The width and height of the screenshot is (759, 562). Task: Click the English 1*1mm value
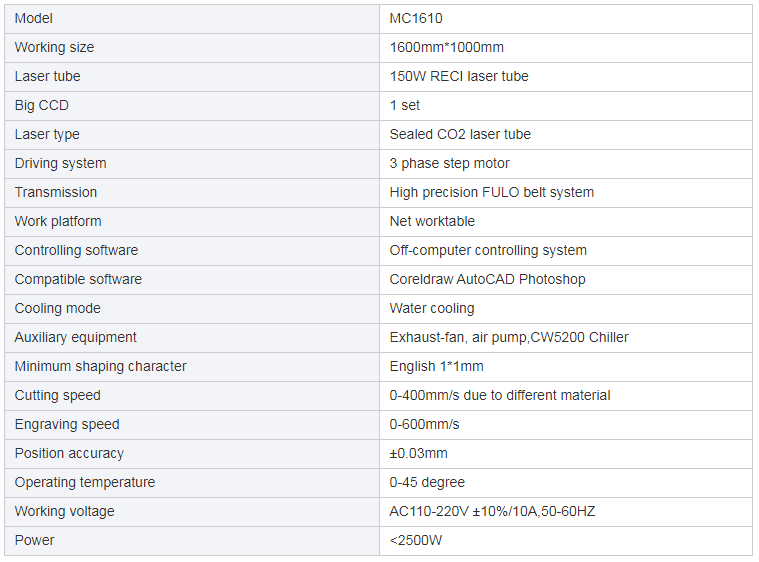[x=436, y=366]
